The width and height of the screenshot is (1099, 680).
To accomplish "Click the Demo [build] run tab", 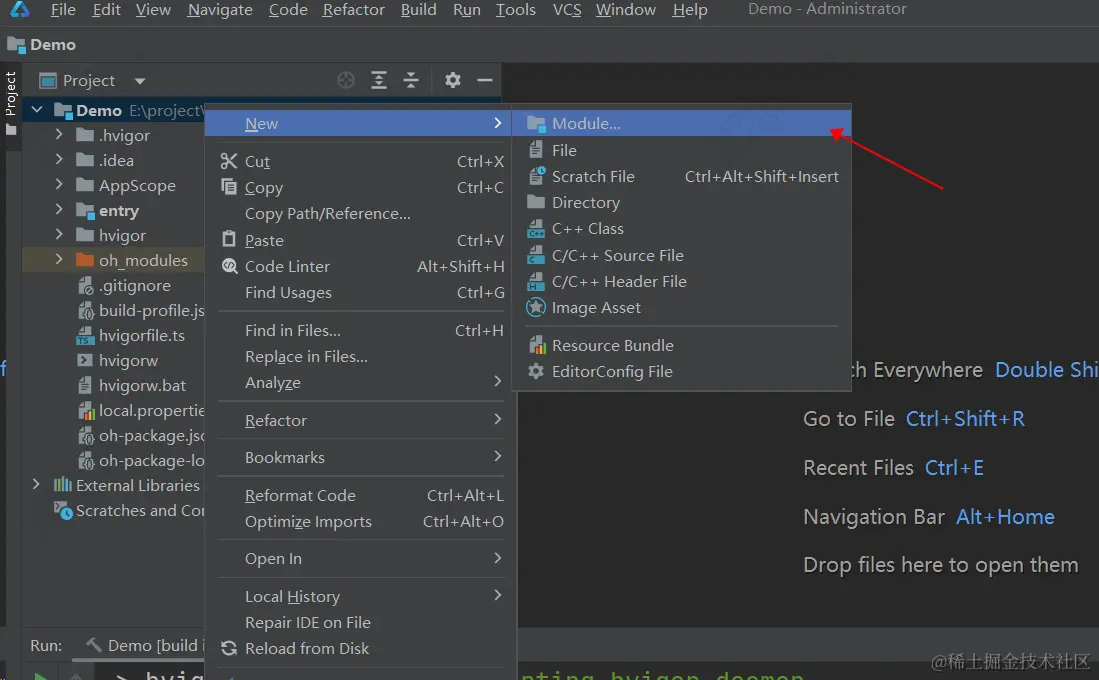I will 144,646.
